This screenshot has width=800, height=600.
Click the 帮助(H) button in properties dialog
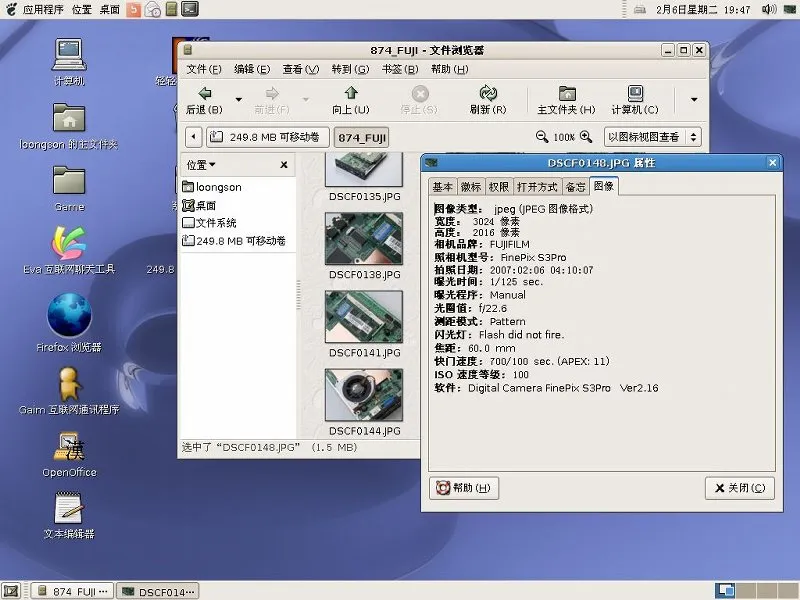click(464, 488)
